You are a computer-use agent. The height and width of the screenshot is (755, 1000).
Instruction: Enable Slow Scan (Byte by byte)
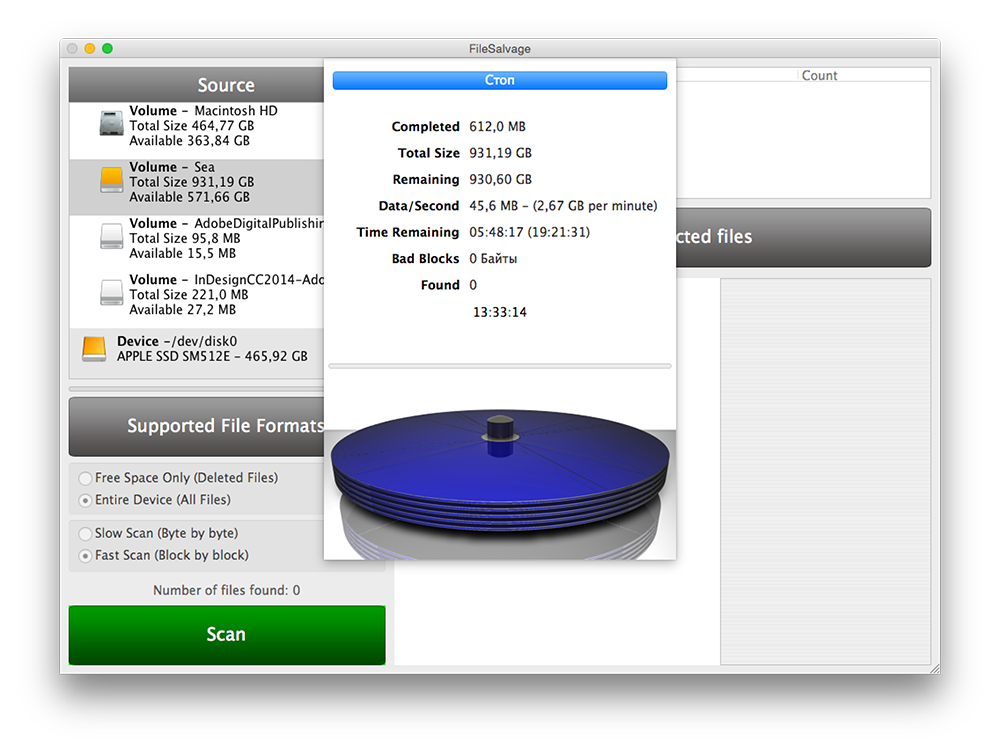(x=86, y=534)
